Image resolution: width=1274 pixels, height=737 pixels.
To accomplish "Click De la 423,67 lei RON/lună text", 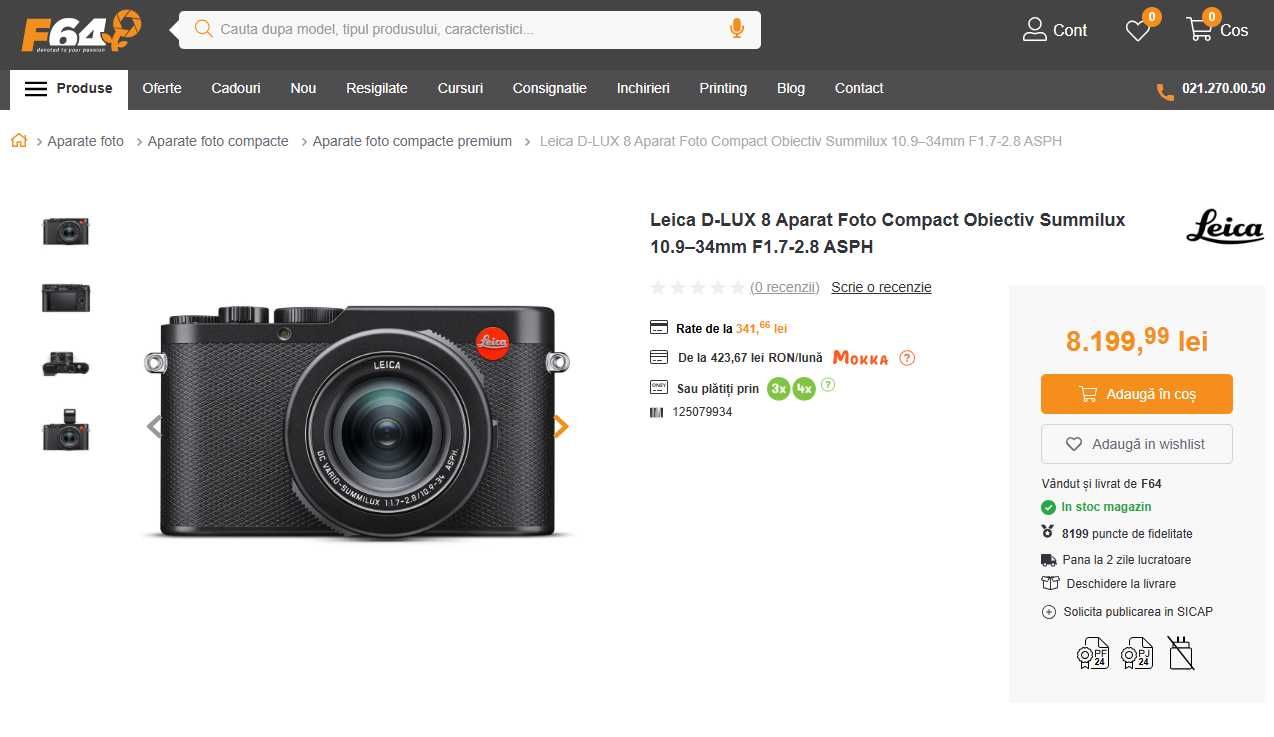I will pos(750,358).
